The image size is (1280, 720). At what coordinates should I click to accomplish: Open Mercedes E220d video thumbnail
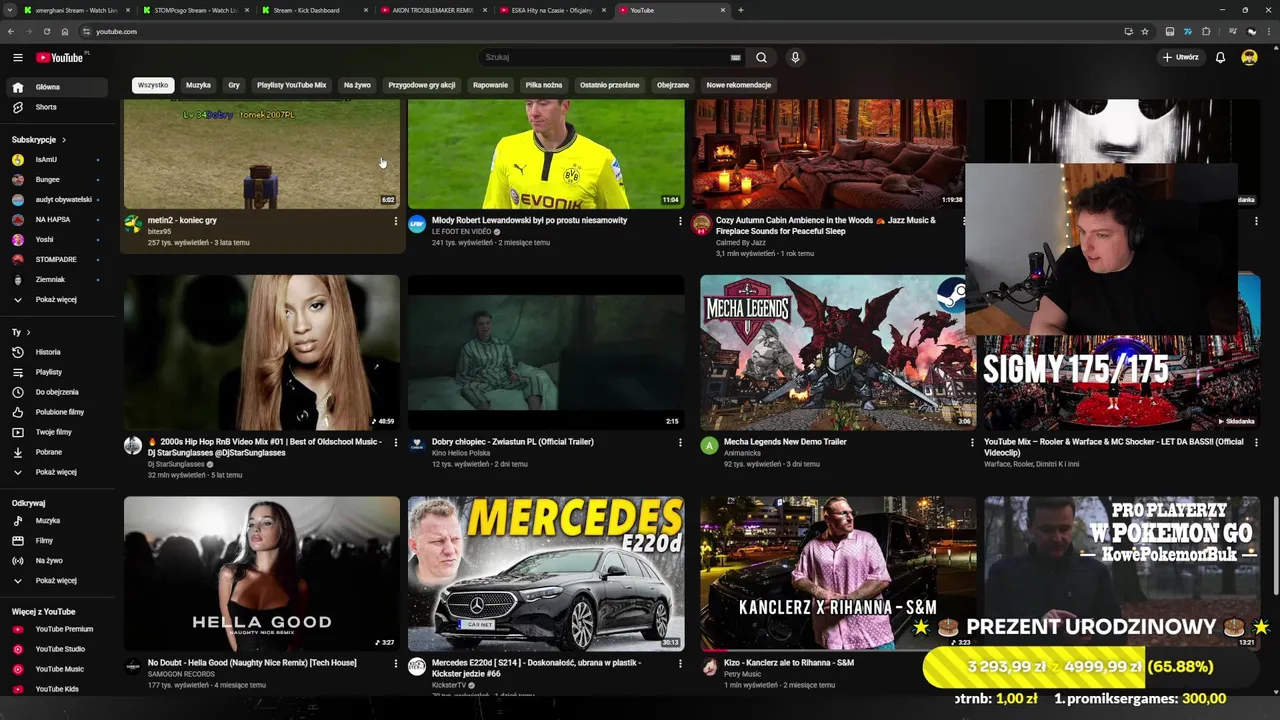pos(546,574)
